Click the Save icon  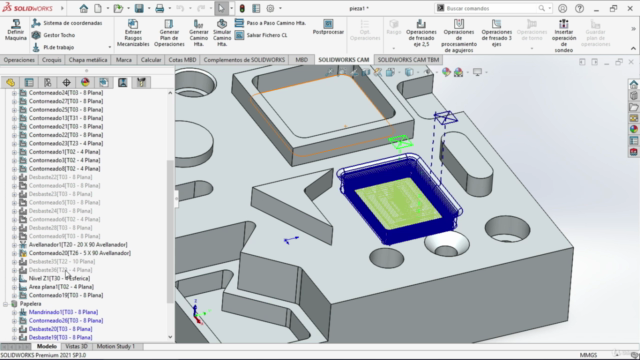(139, 8)
